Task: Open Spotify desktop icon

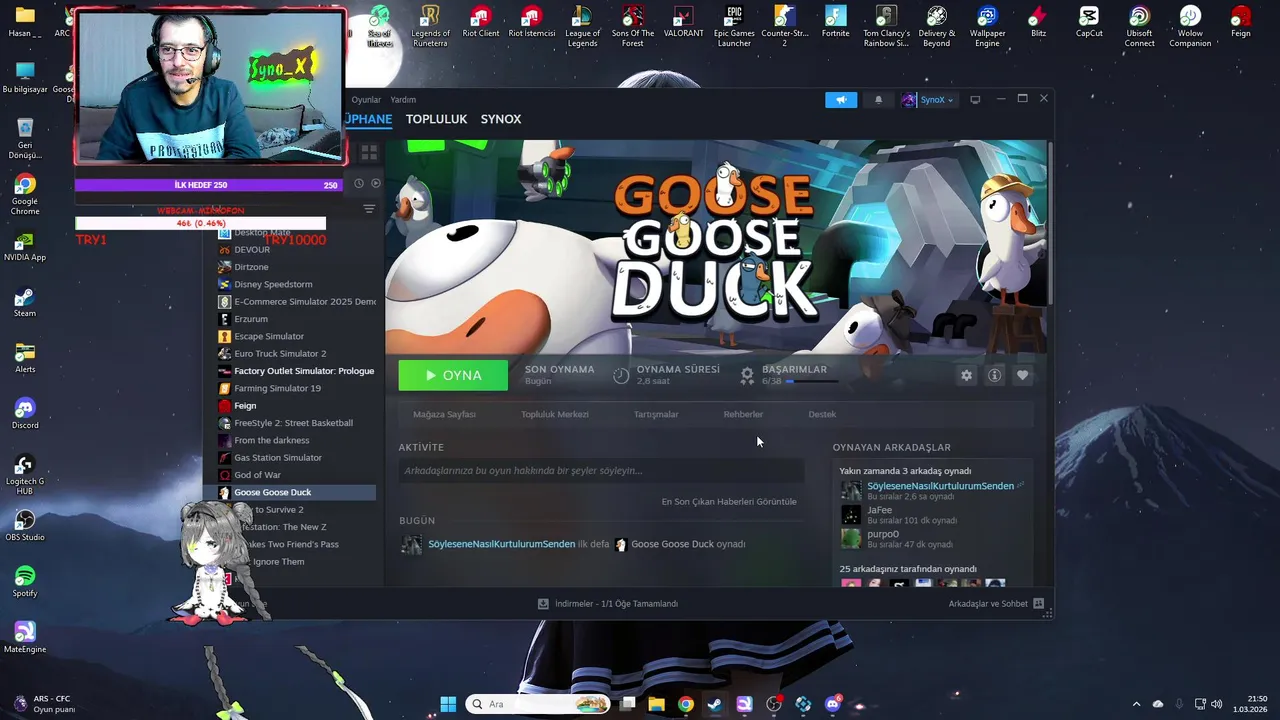Action: tap(25, 582)
